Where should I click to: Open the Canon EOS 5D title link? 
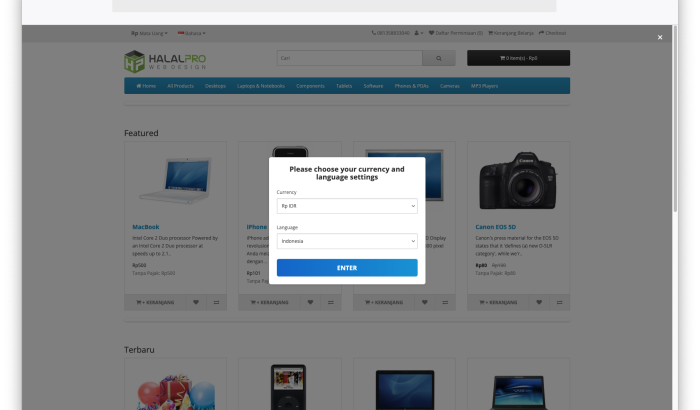[x=496, y=227]
